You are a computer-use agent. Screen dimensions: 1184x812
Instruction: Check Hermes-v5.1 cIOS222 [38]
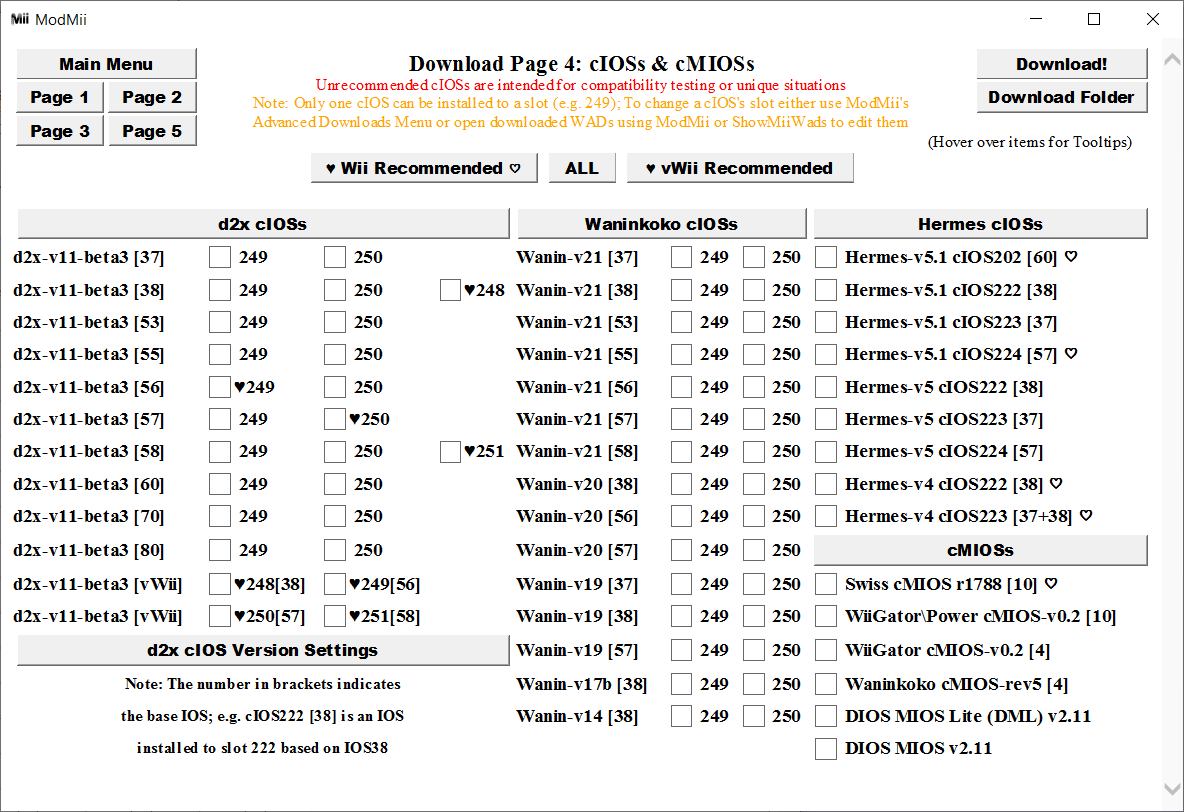pyautogui.click(x=826, y=290)
